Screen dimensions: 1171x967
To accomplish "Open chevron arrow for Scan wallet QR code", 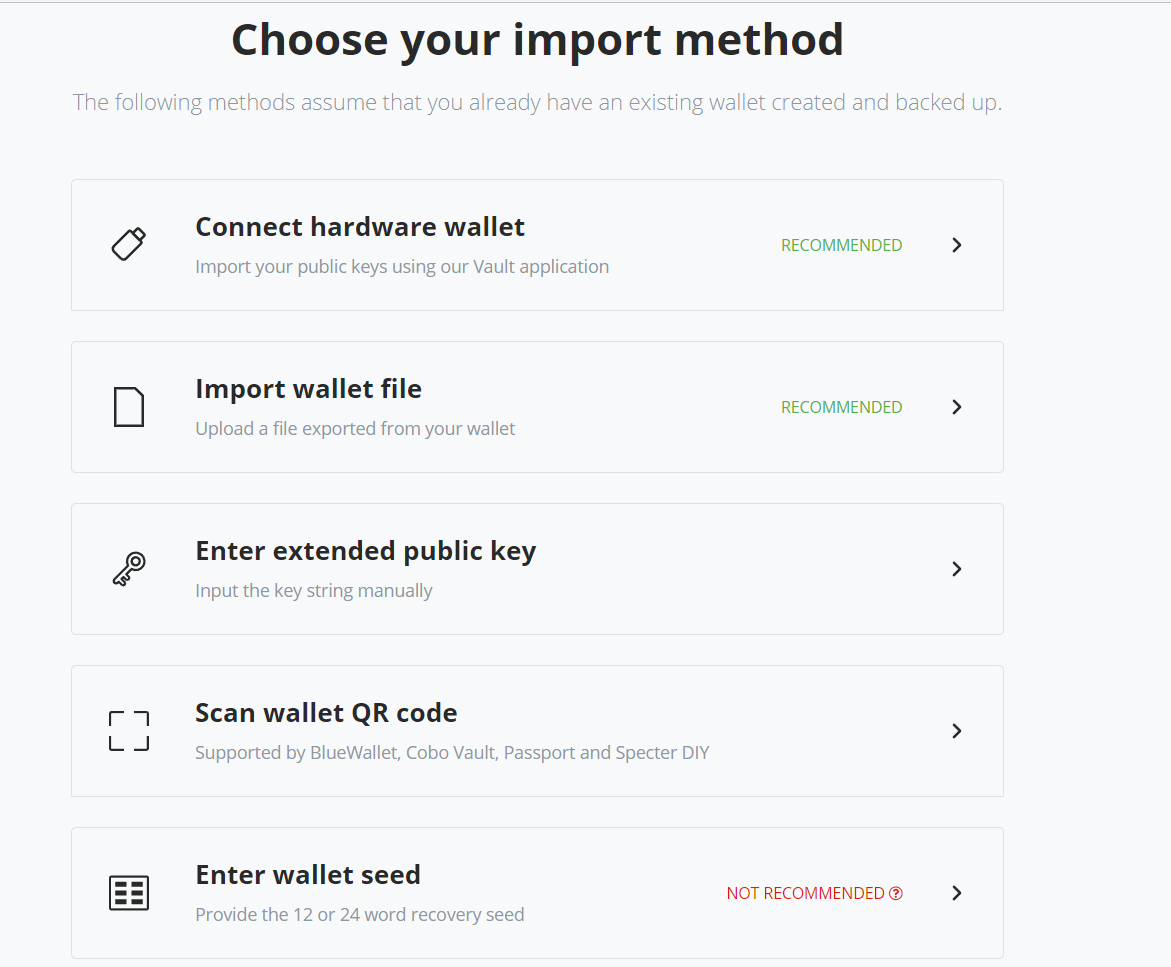I will point(957,731).
